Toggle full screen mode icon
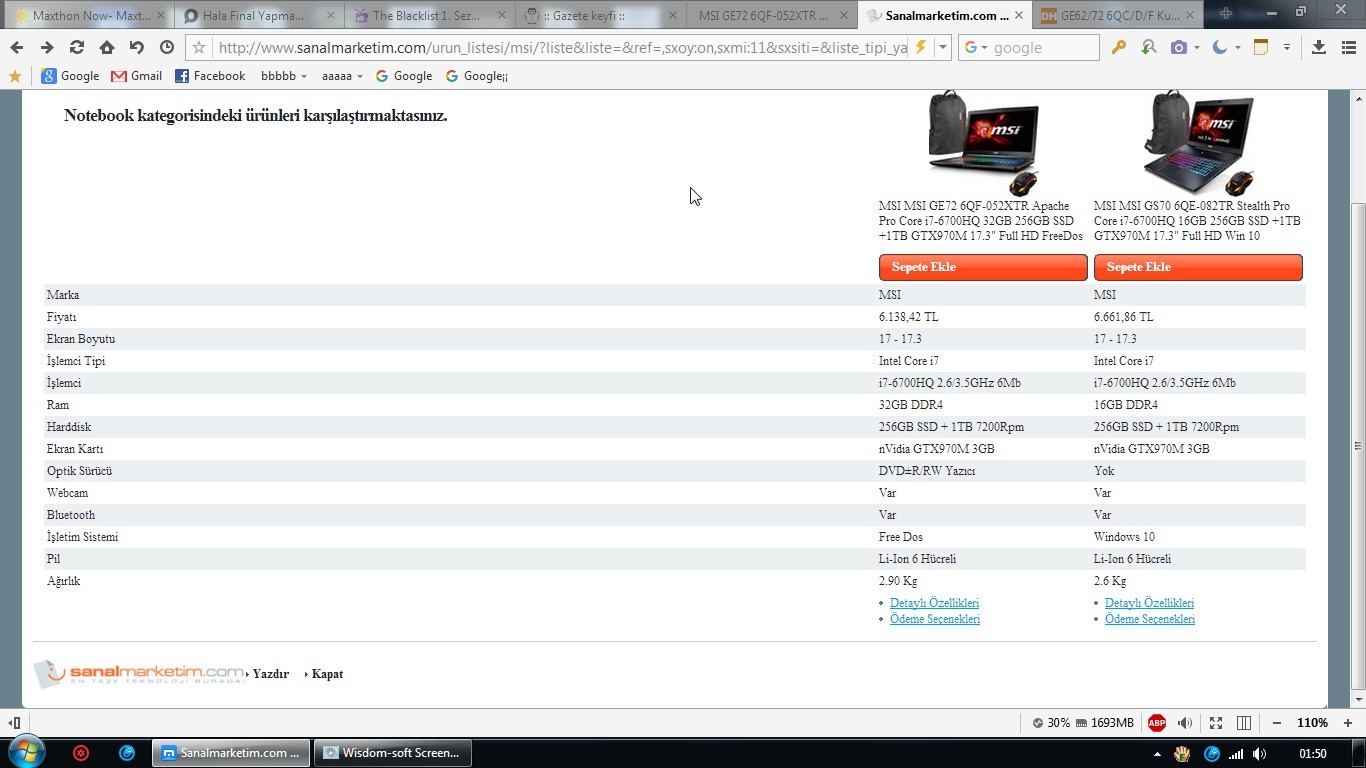 pyautogui.click(x=1216, y=723)
